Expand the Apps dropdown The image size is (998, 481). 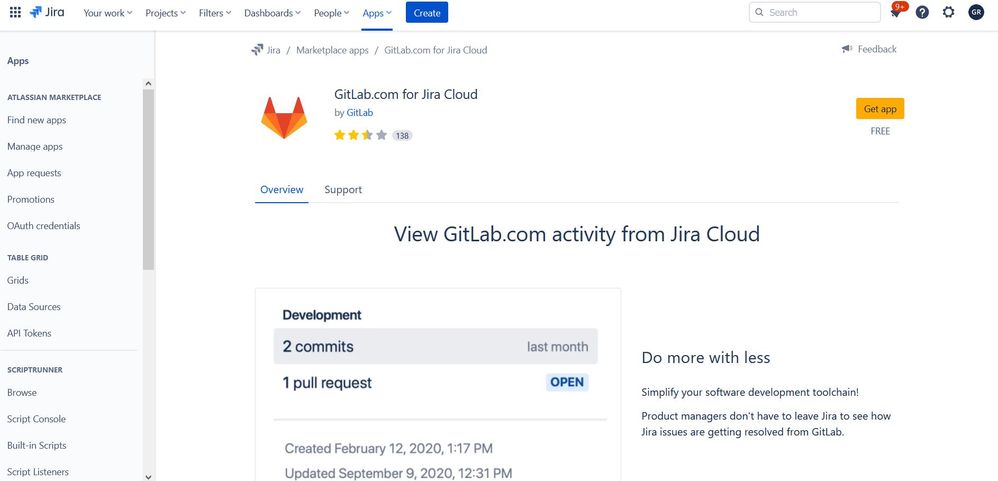[377, 13]
